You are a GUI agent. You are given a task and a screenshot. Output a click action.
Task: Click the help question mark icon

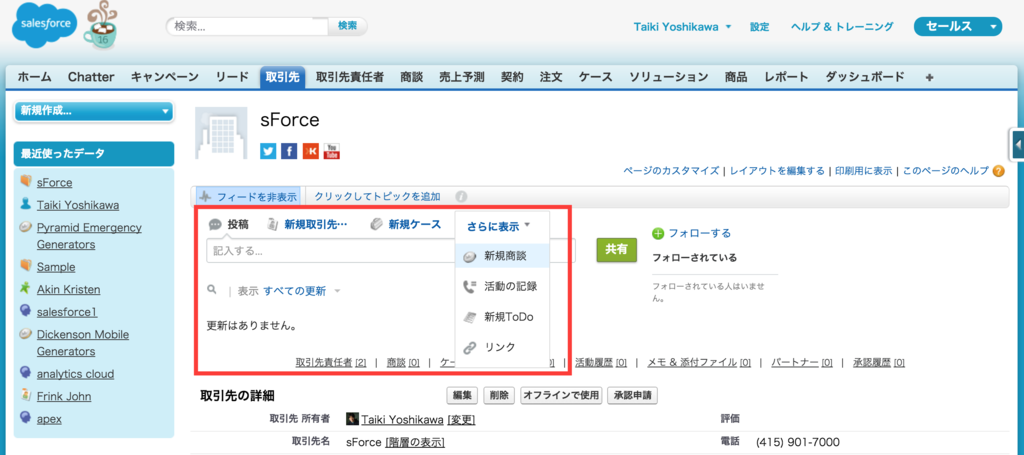998,171
